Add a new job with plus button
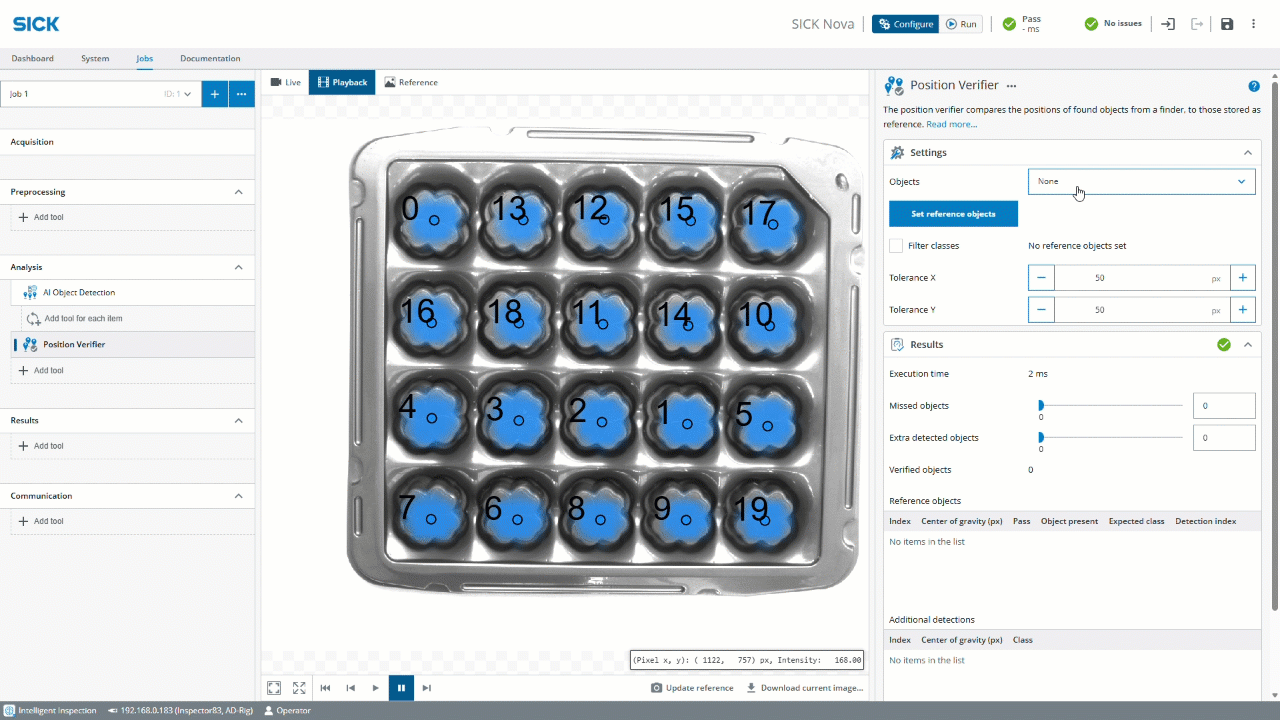 tap(214, 94)
